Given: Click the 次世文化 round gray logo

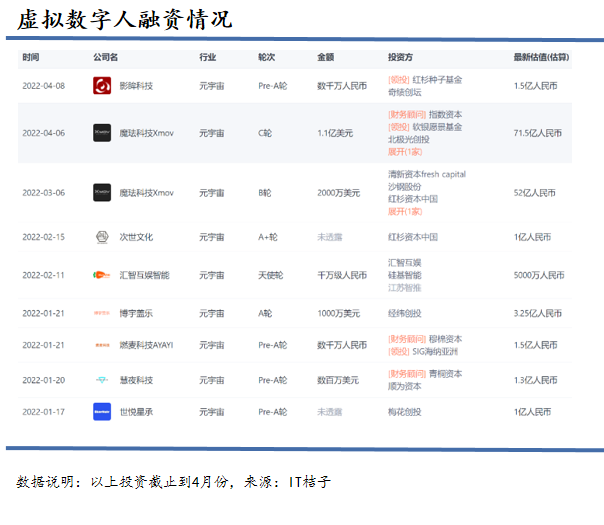Looking at the screenshot, I should tap(102, 237).
